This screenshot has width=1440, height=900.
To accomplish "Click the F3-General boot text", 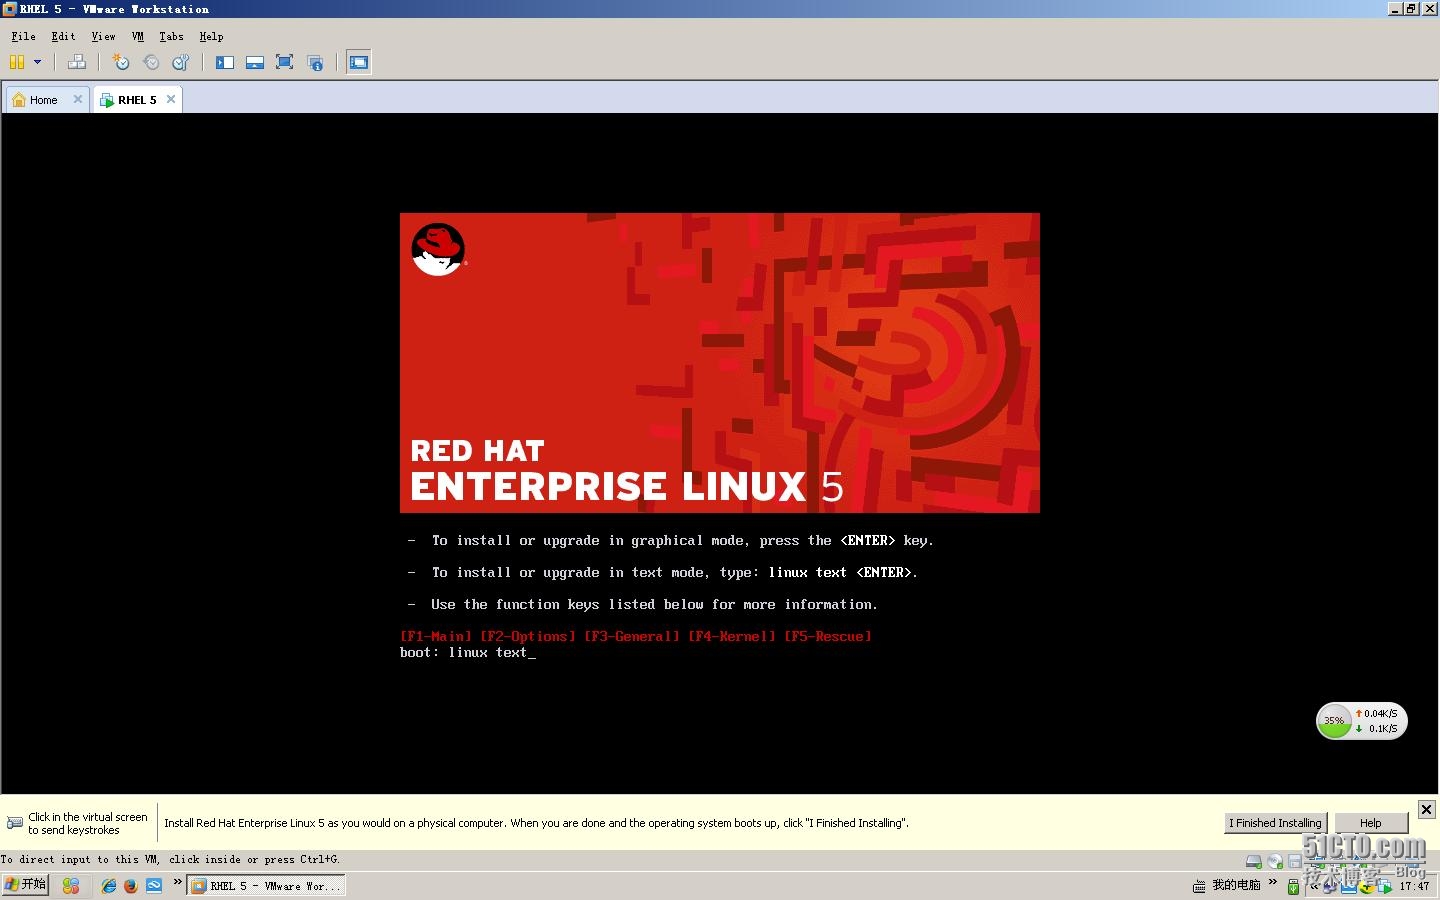I will pos(632,636).
